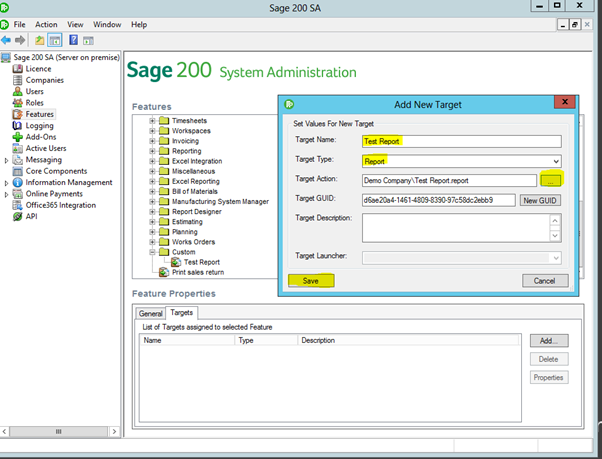Click the Forward arrow toolbar icon
The width and height of the screenshot is (602, 459).
(20, 40)
